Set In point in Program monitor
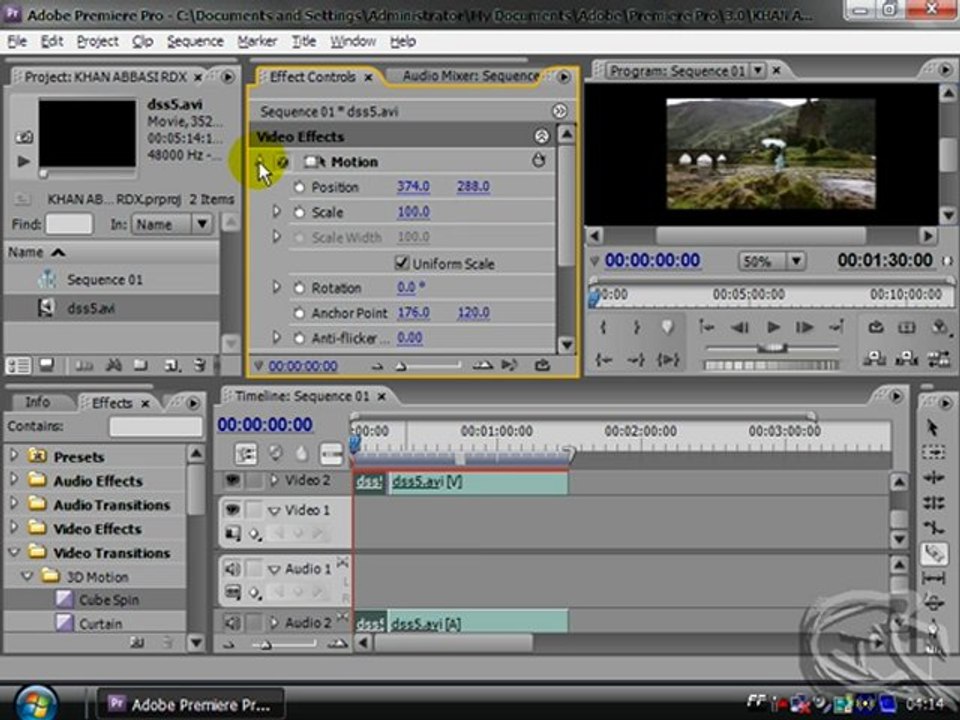The height and width of the screenshot is (720, 960). tap(604, 328)
